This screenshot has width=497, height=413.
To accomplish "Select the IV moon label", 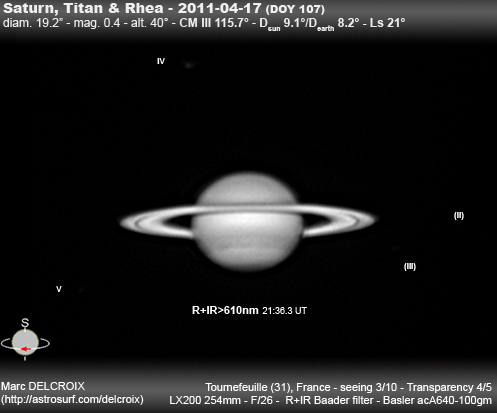I will [161, 61].
